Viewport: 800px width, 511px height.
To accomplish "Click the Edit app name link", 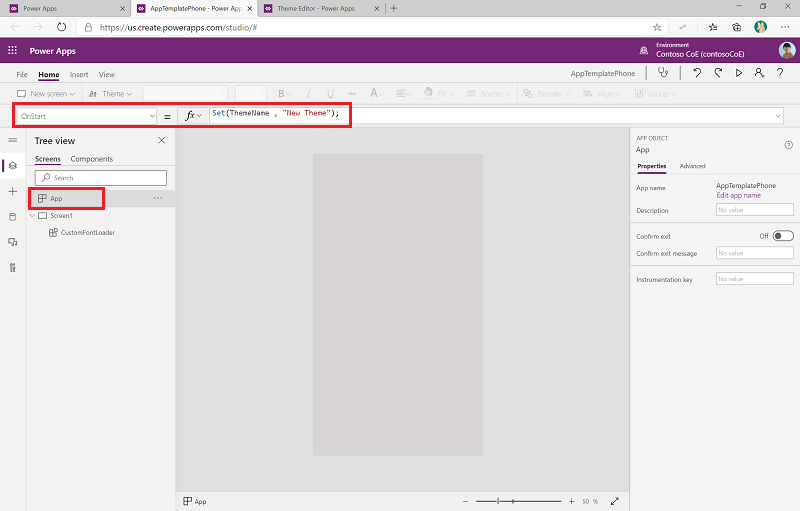I will coord(738,195).
